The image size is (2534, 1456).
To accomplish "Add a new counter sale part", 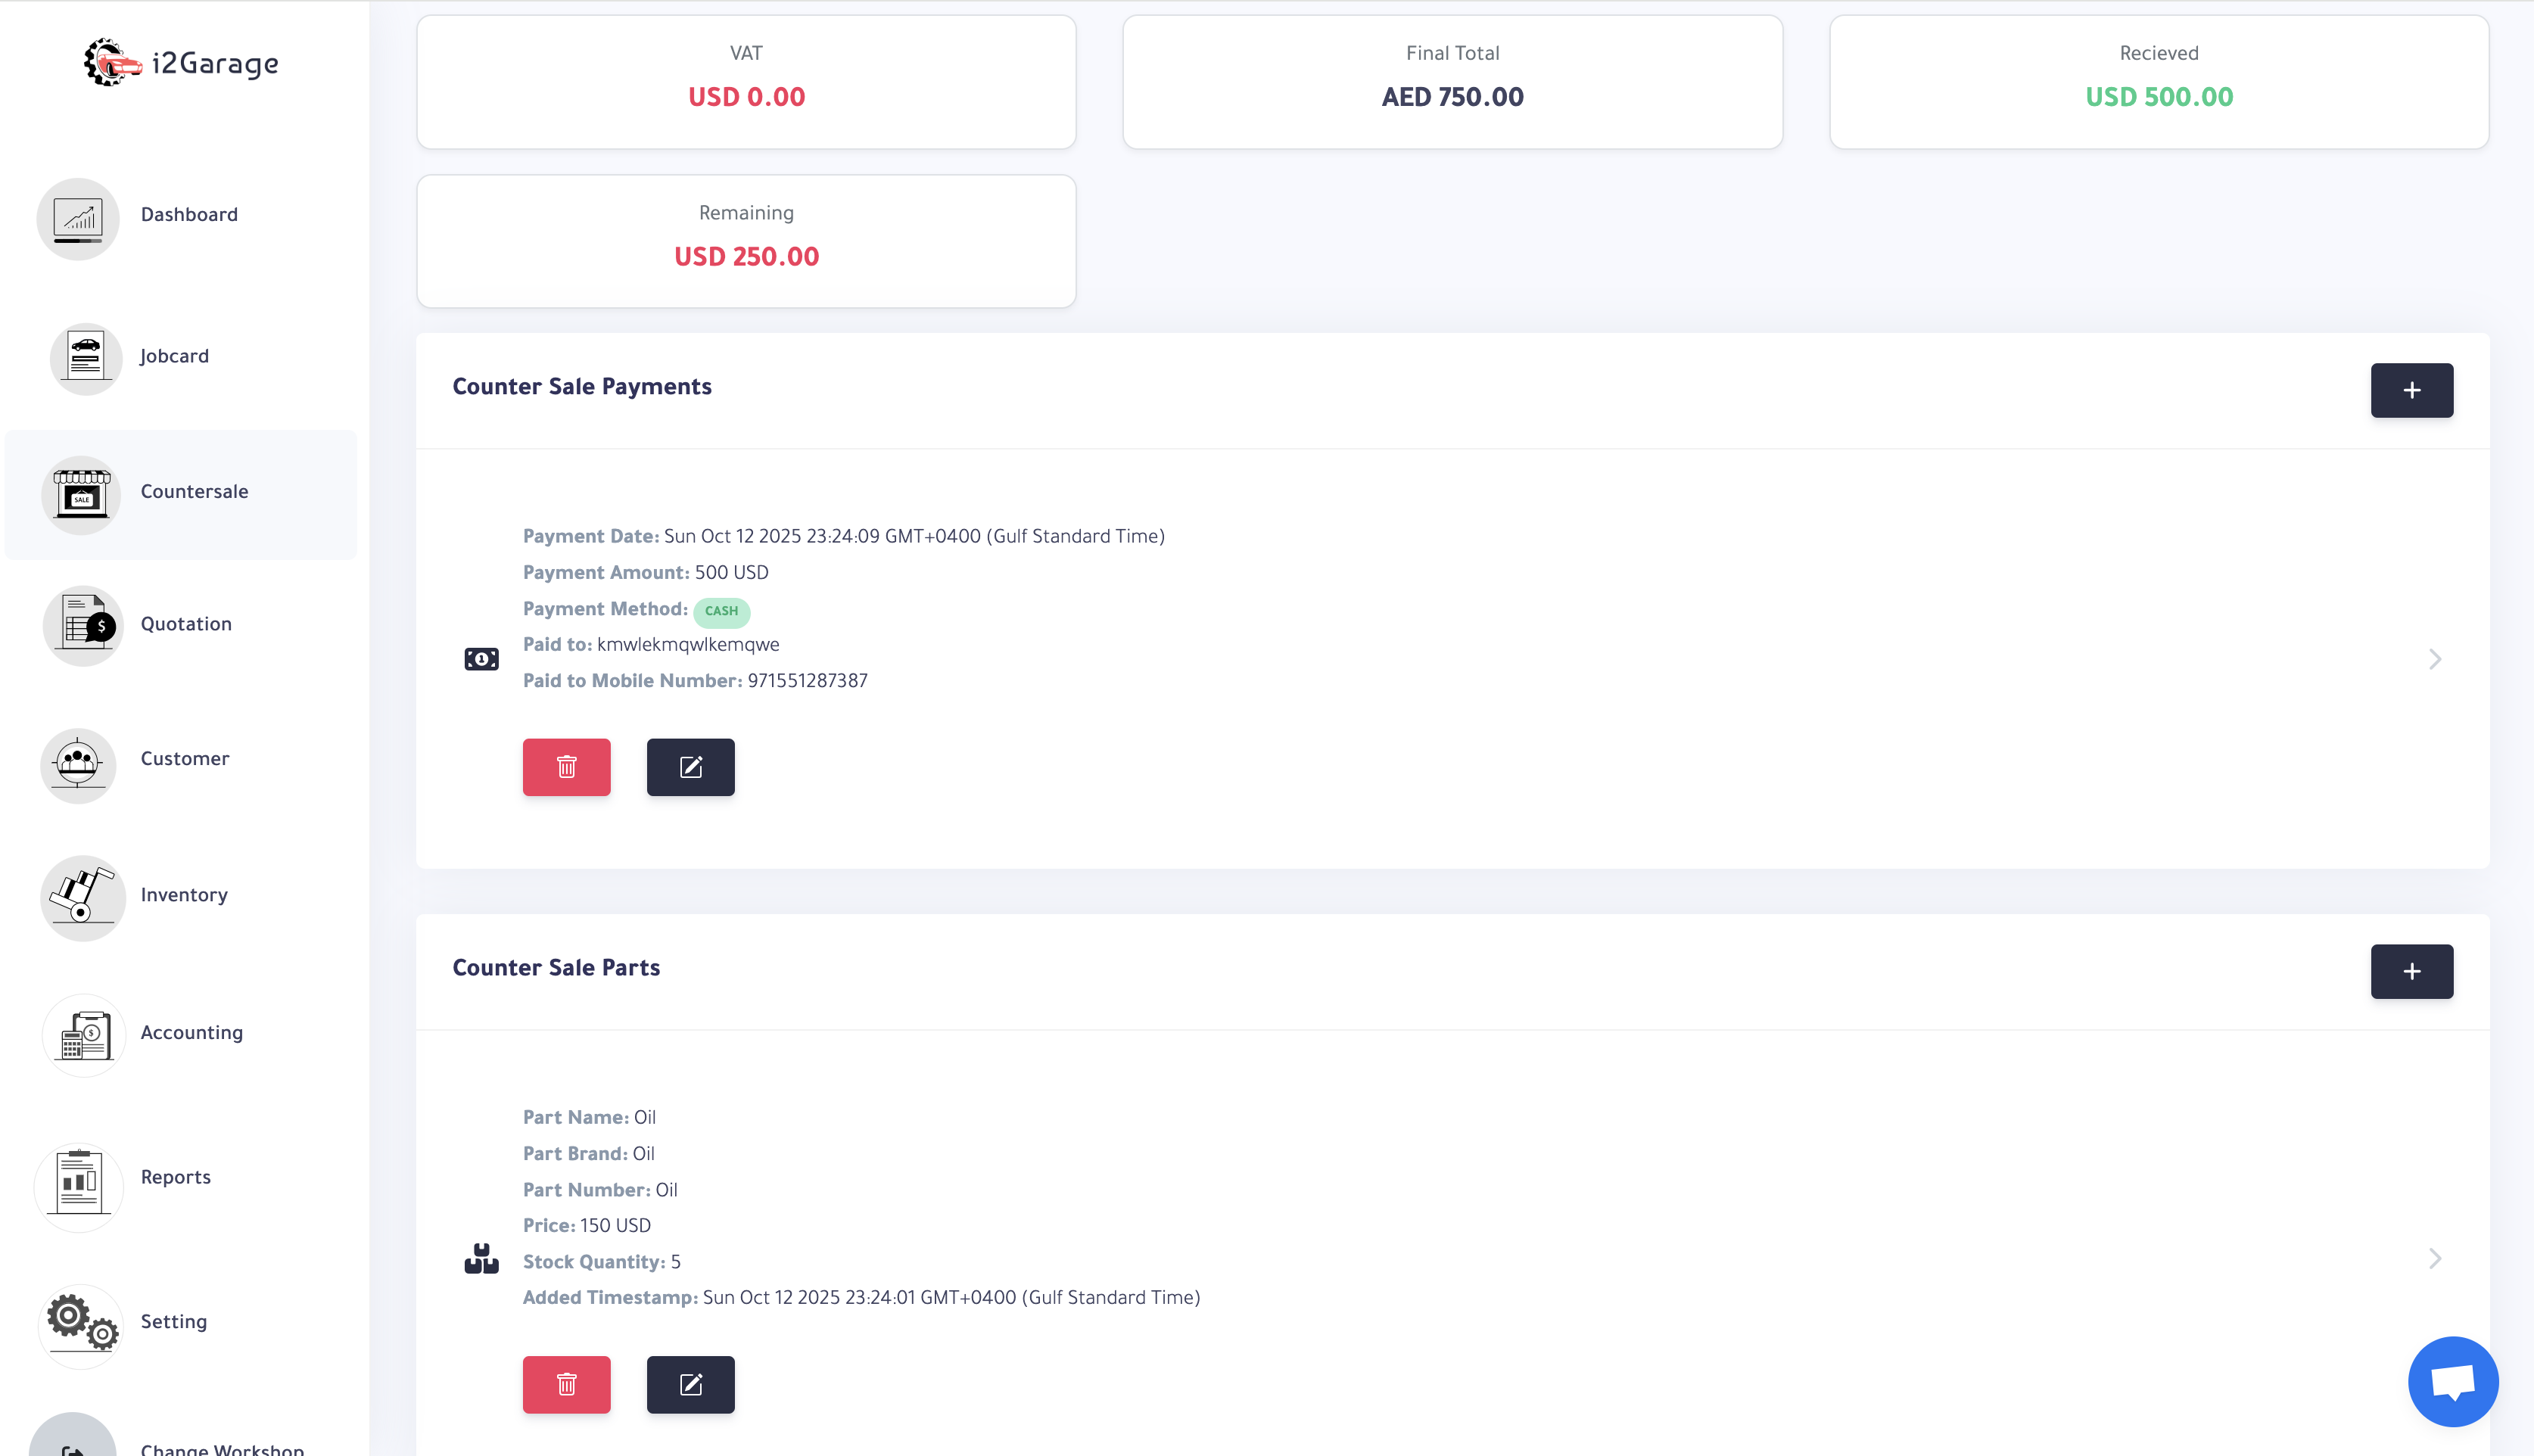I will (x=2411, y=971).
